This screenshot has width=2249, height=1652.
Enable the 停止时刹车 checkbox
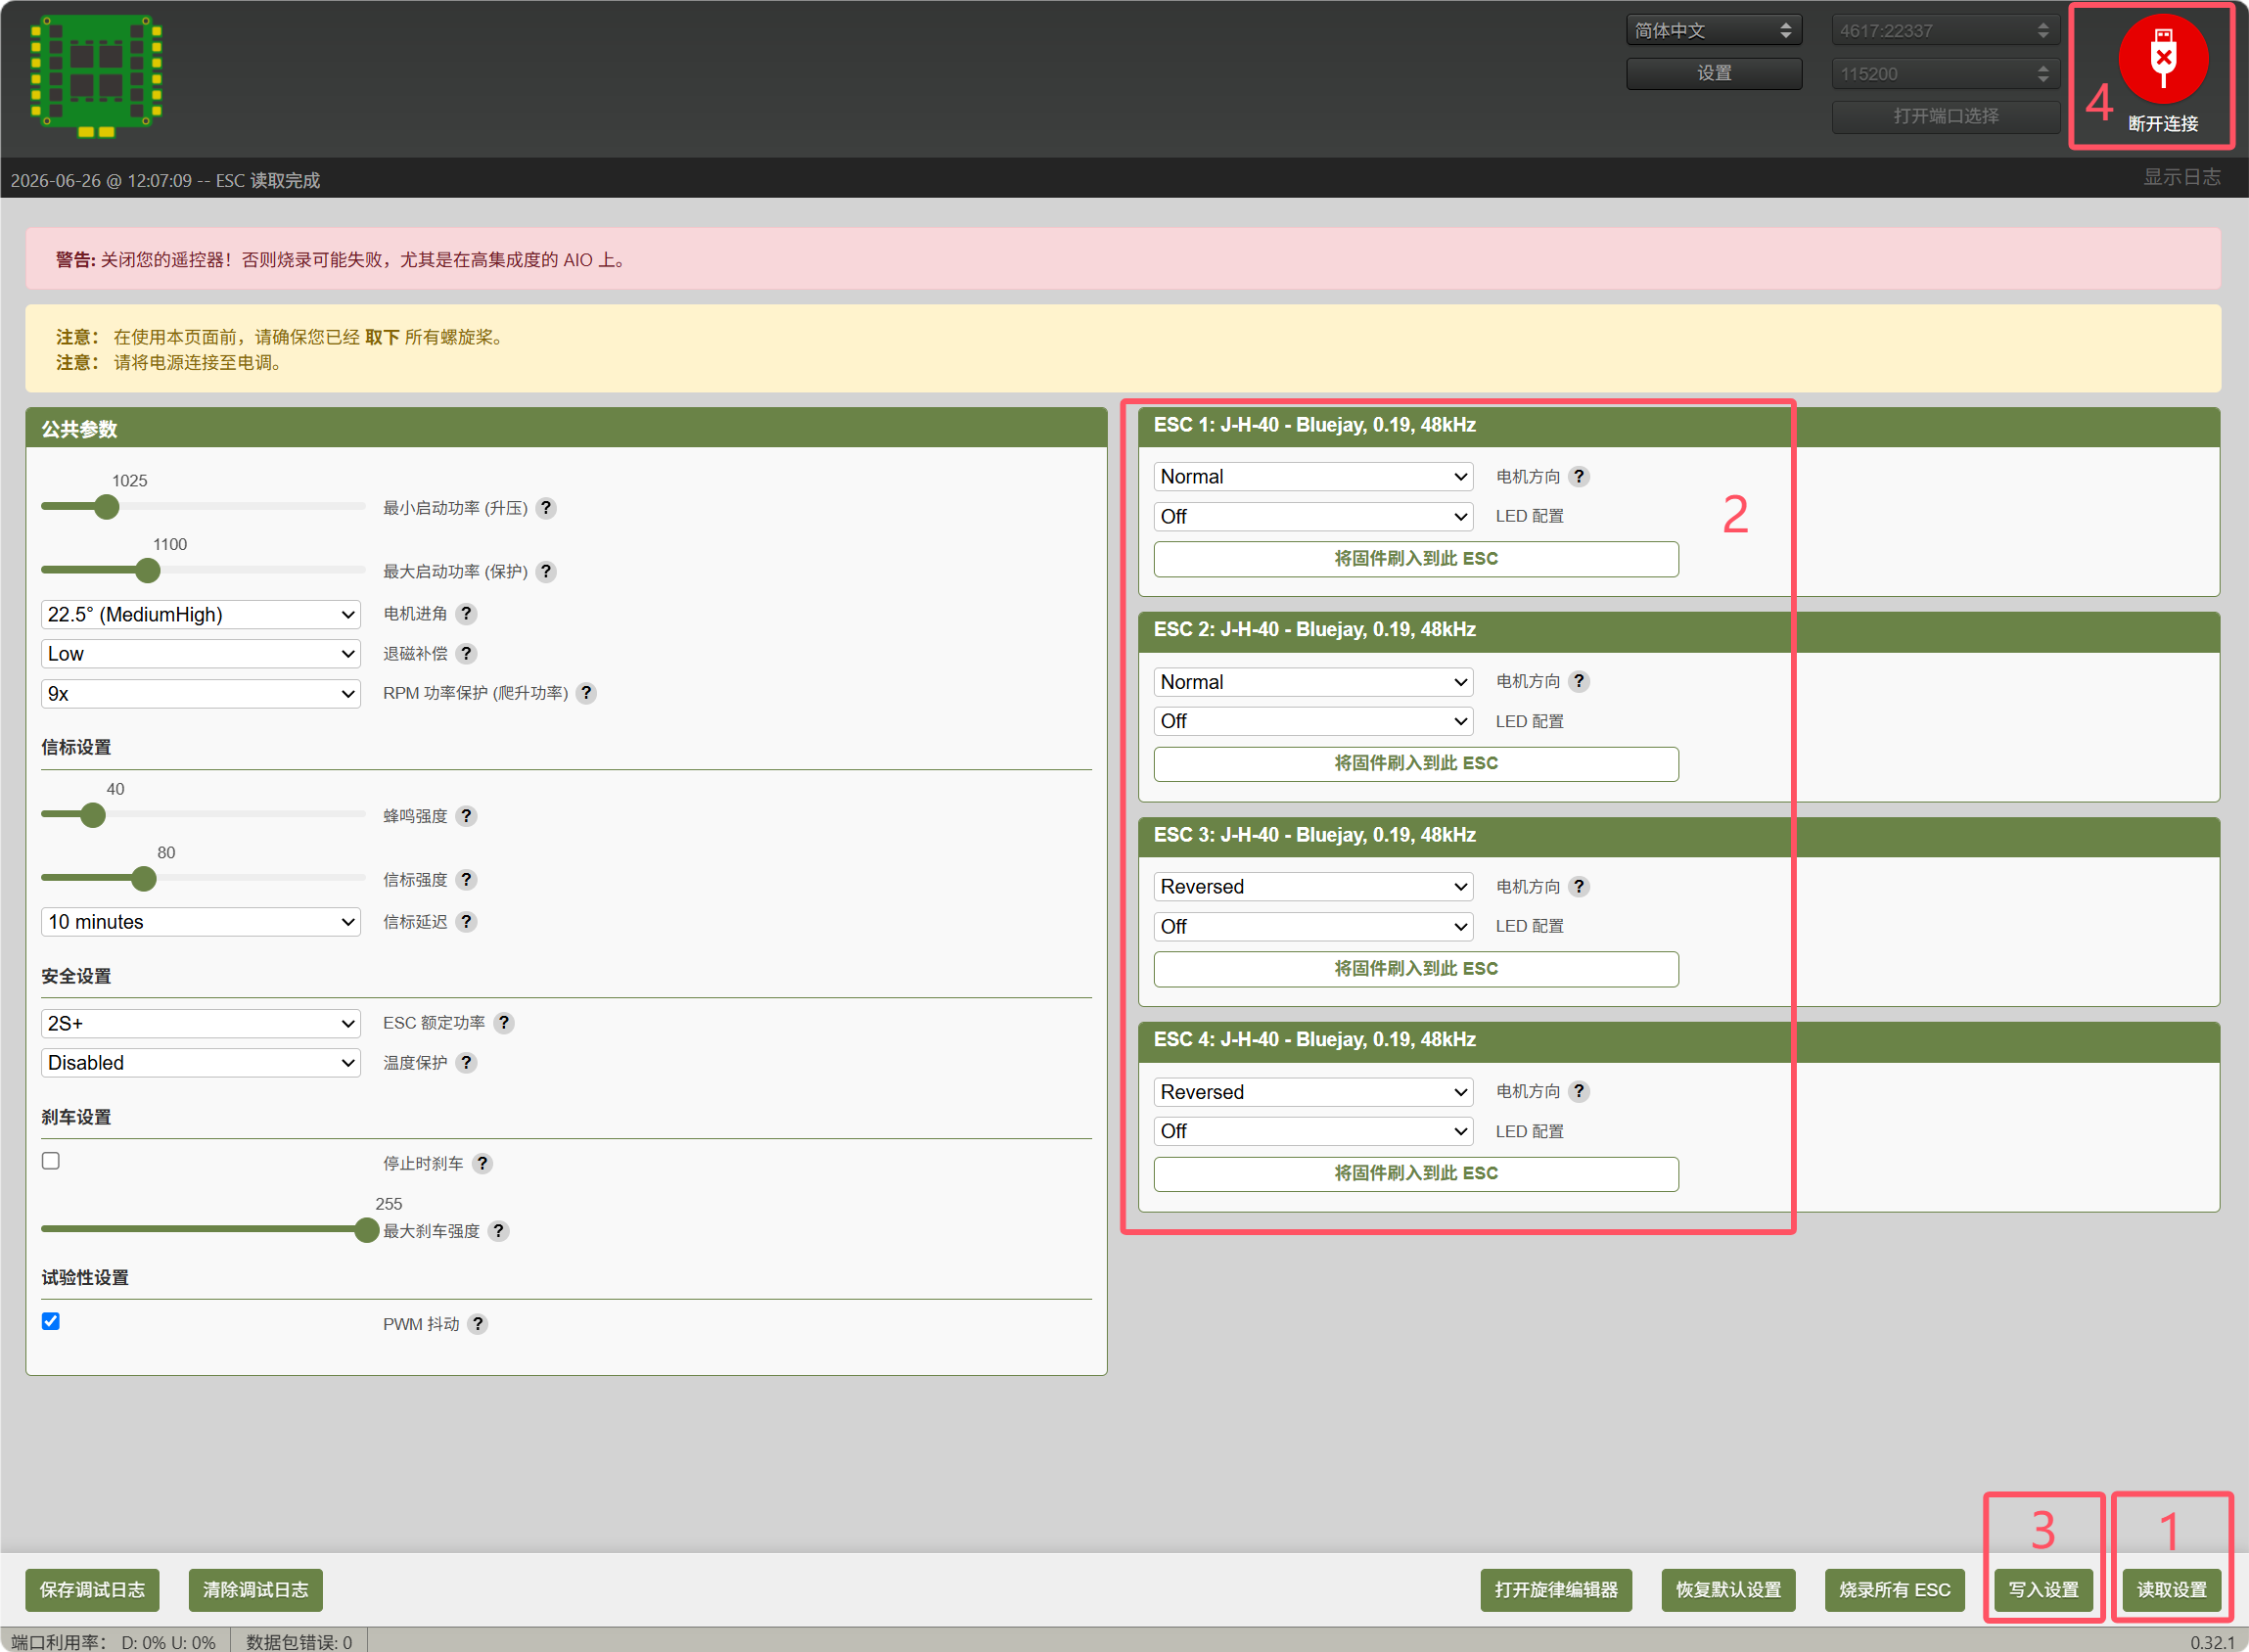pyautogui.click(x=51, y=1161)
